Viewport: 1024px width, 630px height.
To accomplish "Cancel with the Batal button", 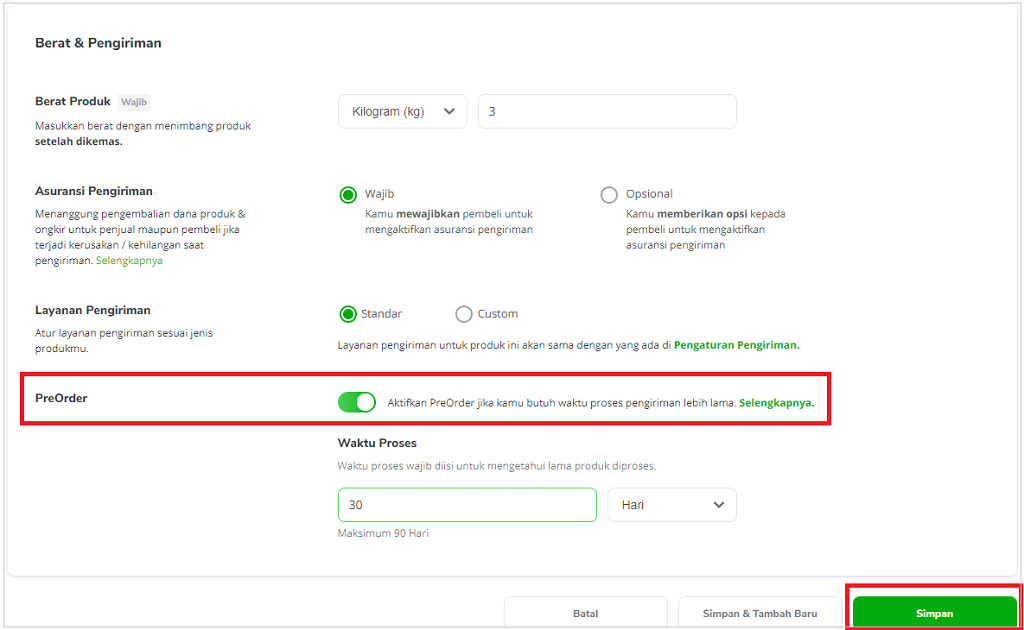I will point(585,613).
